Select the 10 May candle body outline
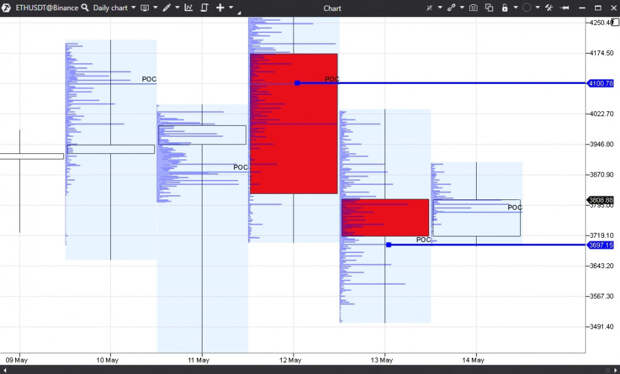The width and height of the screenshot is (620, 374). click(x=111, y=149)
